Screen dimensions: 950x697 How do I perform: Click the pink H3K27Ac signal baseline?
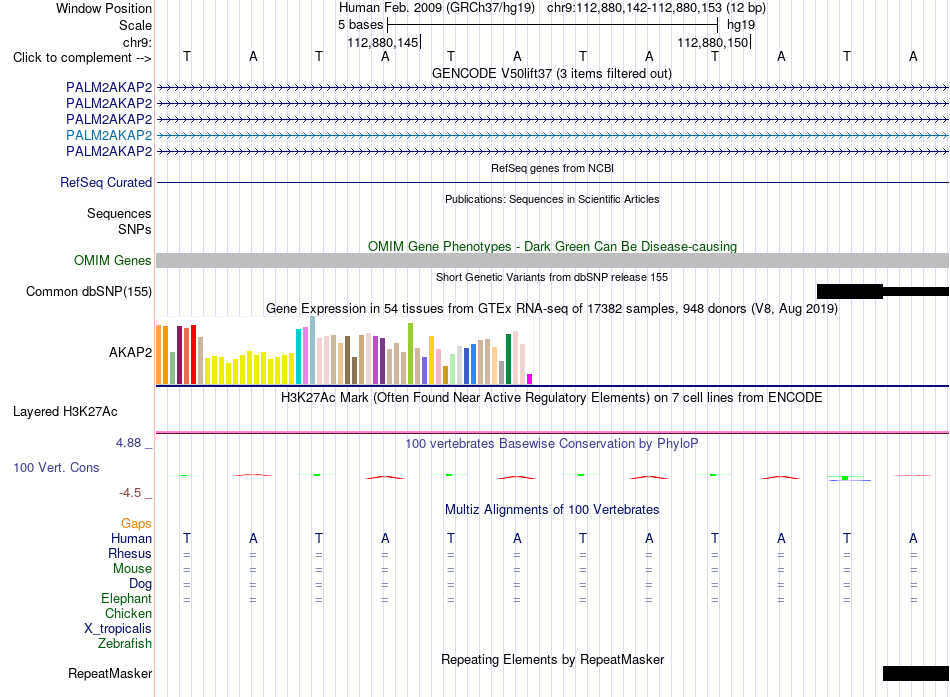pos(553,433)
